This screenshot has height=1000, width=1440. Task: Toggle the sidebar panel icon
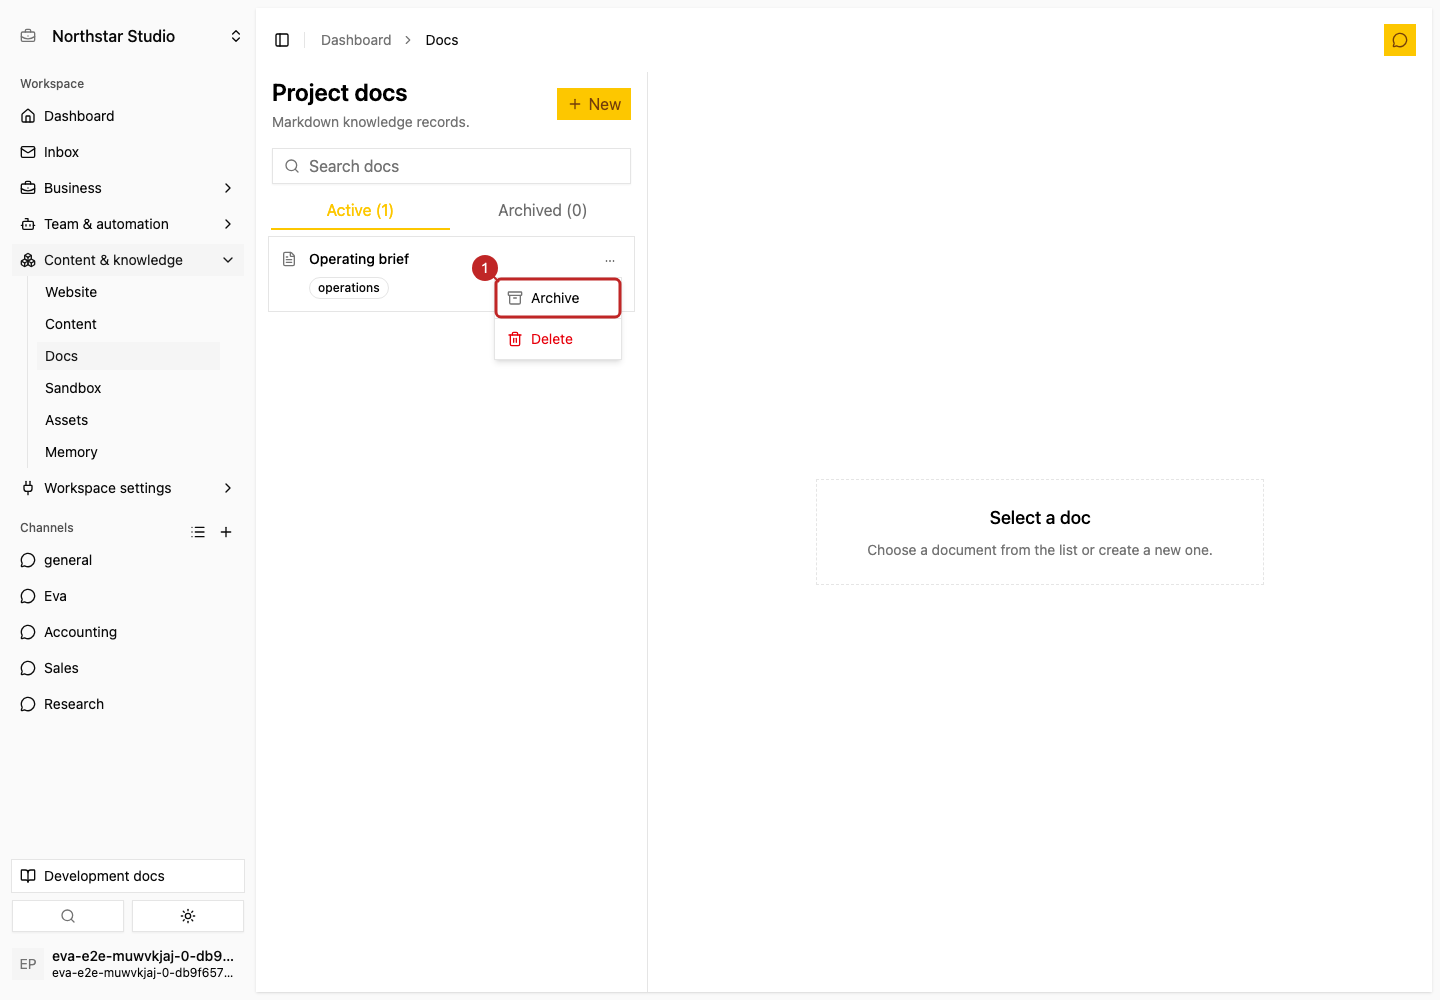[282, 40]
